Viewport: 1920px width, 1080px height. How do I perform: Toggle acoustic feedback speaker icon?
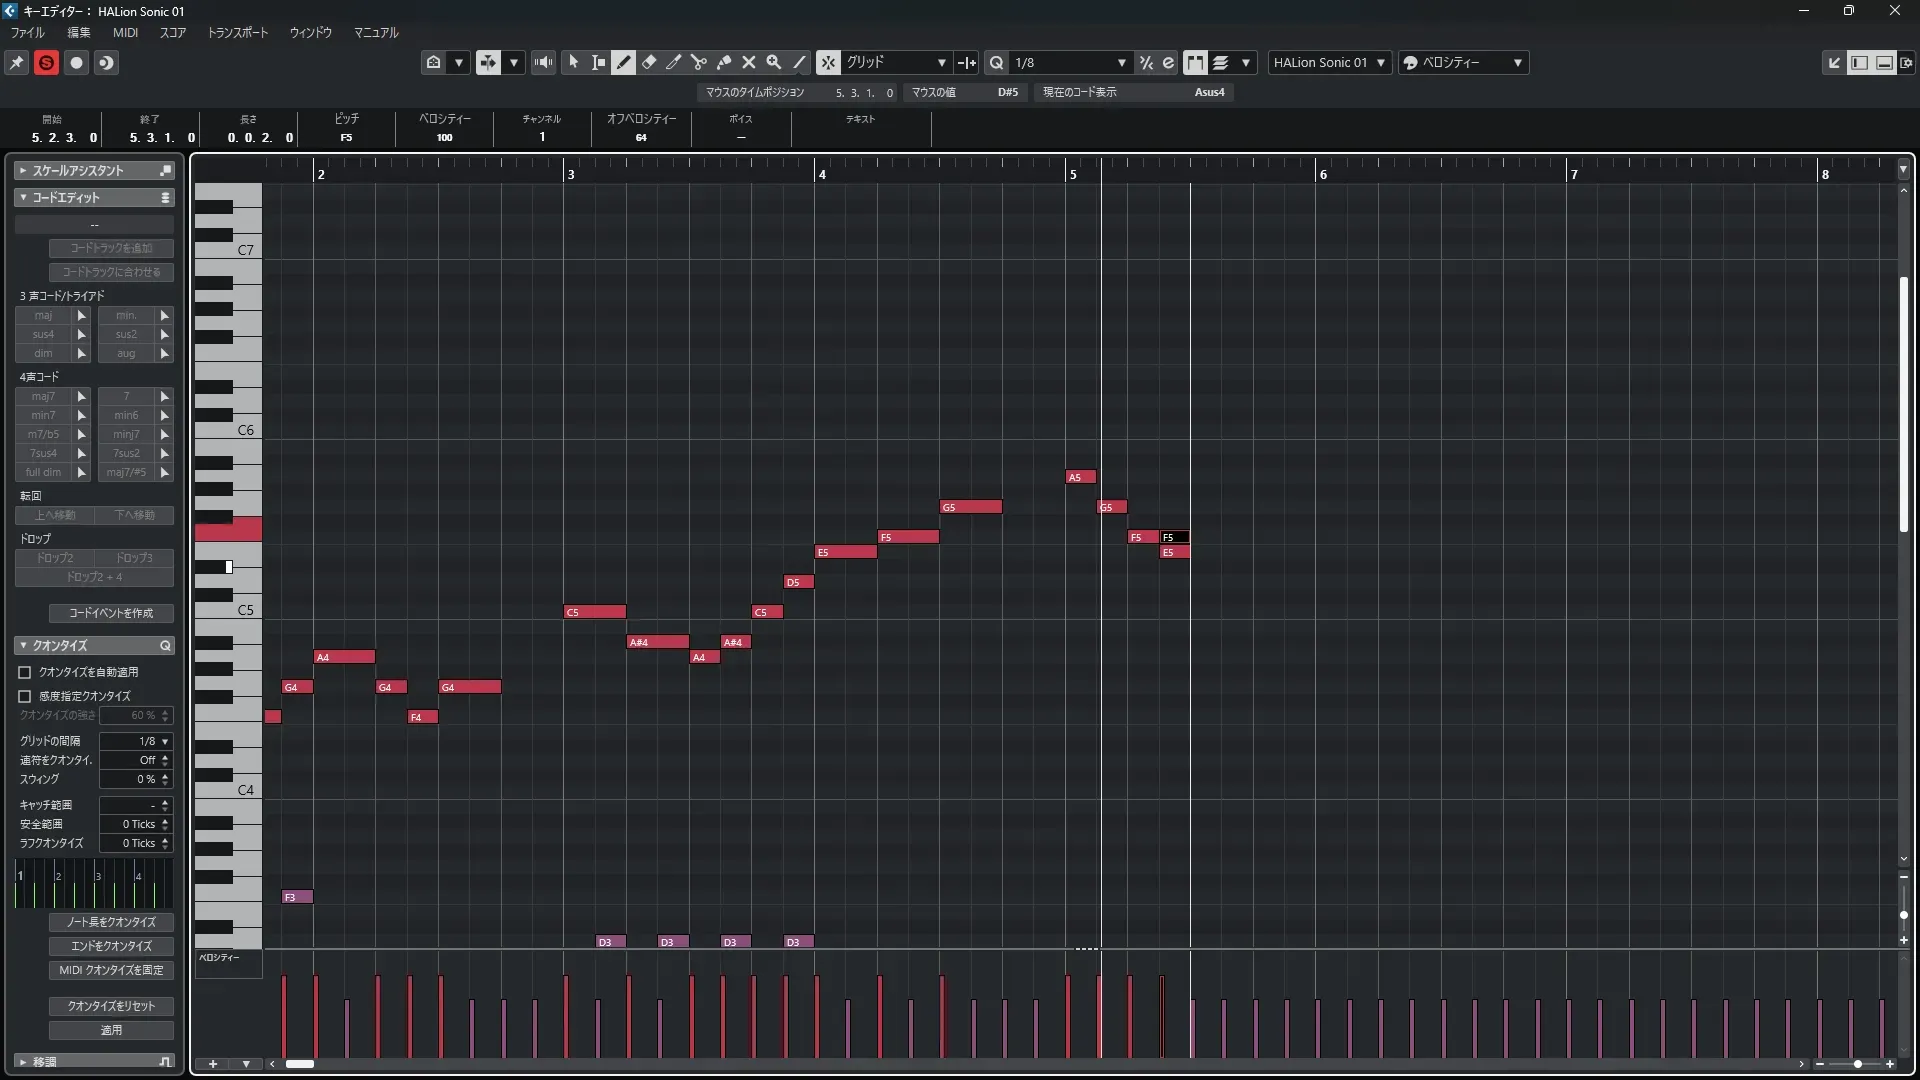(543, 62)
